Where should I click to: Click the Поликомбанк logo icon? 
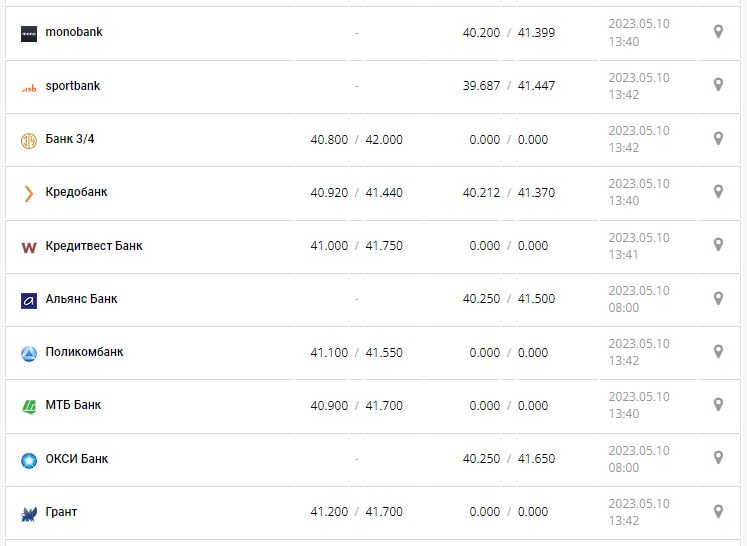(x=28, y=353)
